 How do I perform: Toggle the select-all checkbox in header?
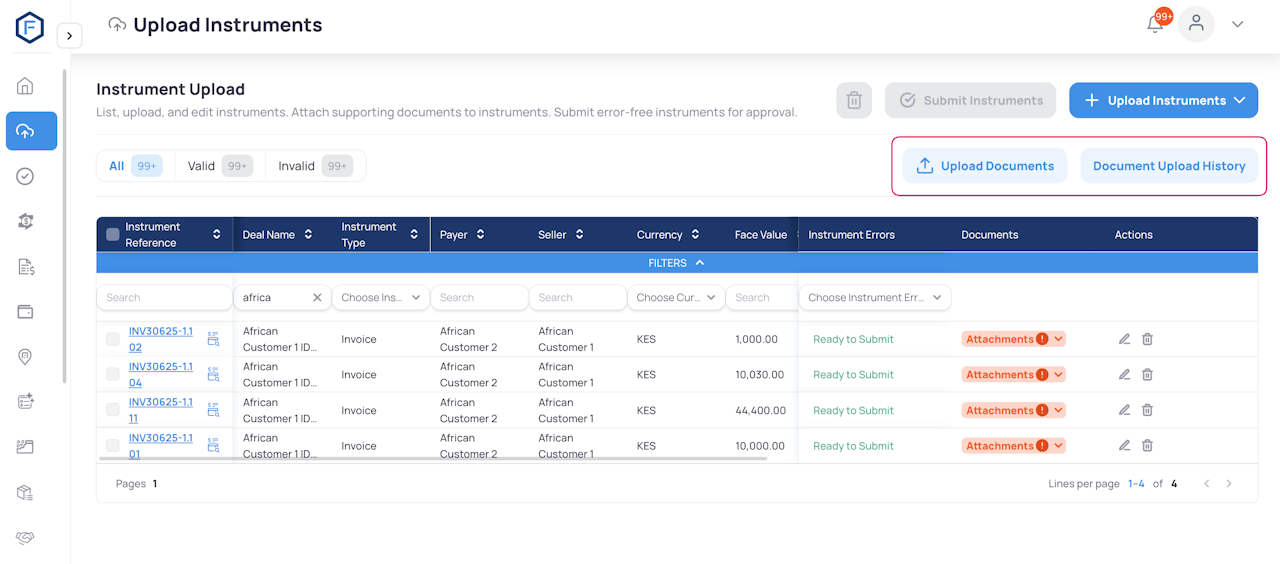(113, 235)
